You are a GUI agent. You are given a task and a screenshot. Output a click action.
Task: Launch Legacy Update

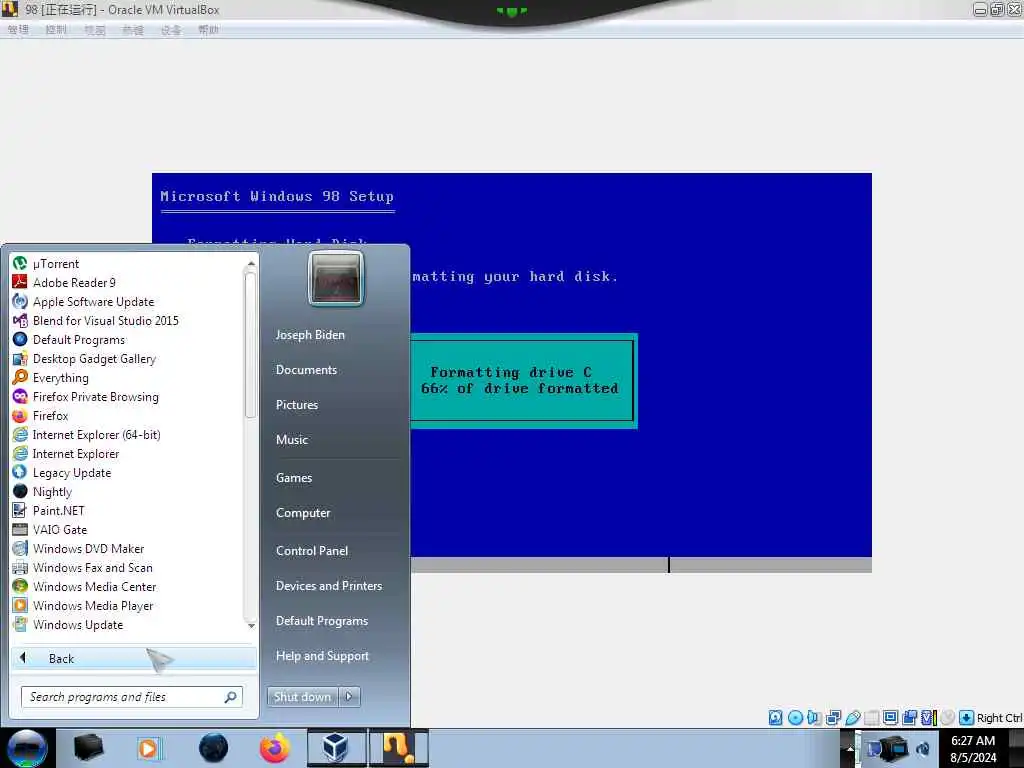point(62,472)
